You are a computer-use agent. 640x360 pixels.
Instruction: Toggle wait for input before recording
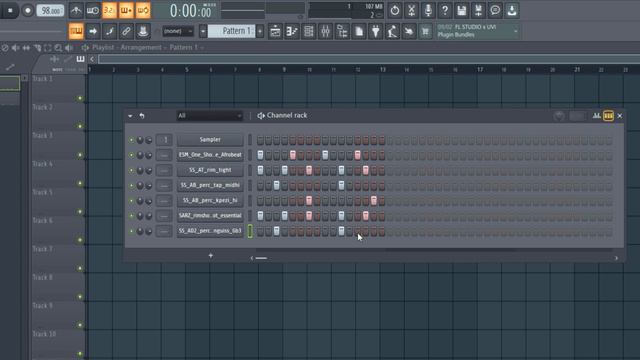tap(93, 11)
